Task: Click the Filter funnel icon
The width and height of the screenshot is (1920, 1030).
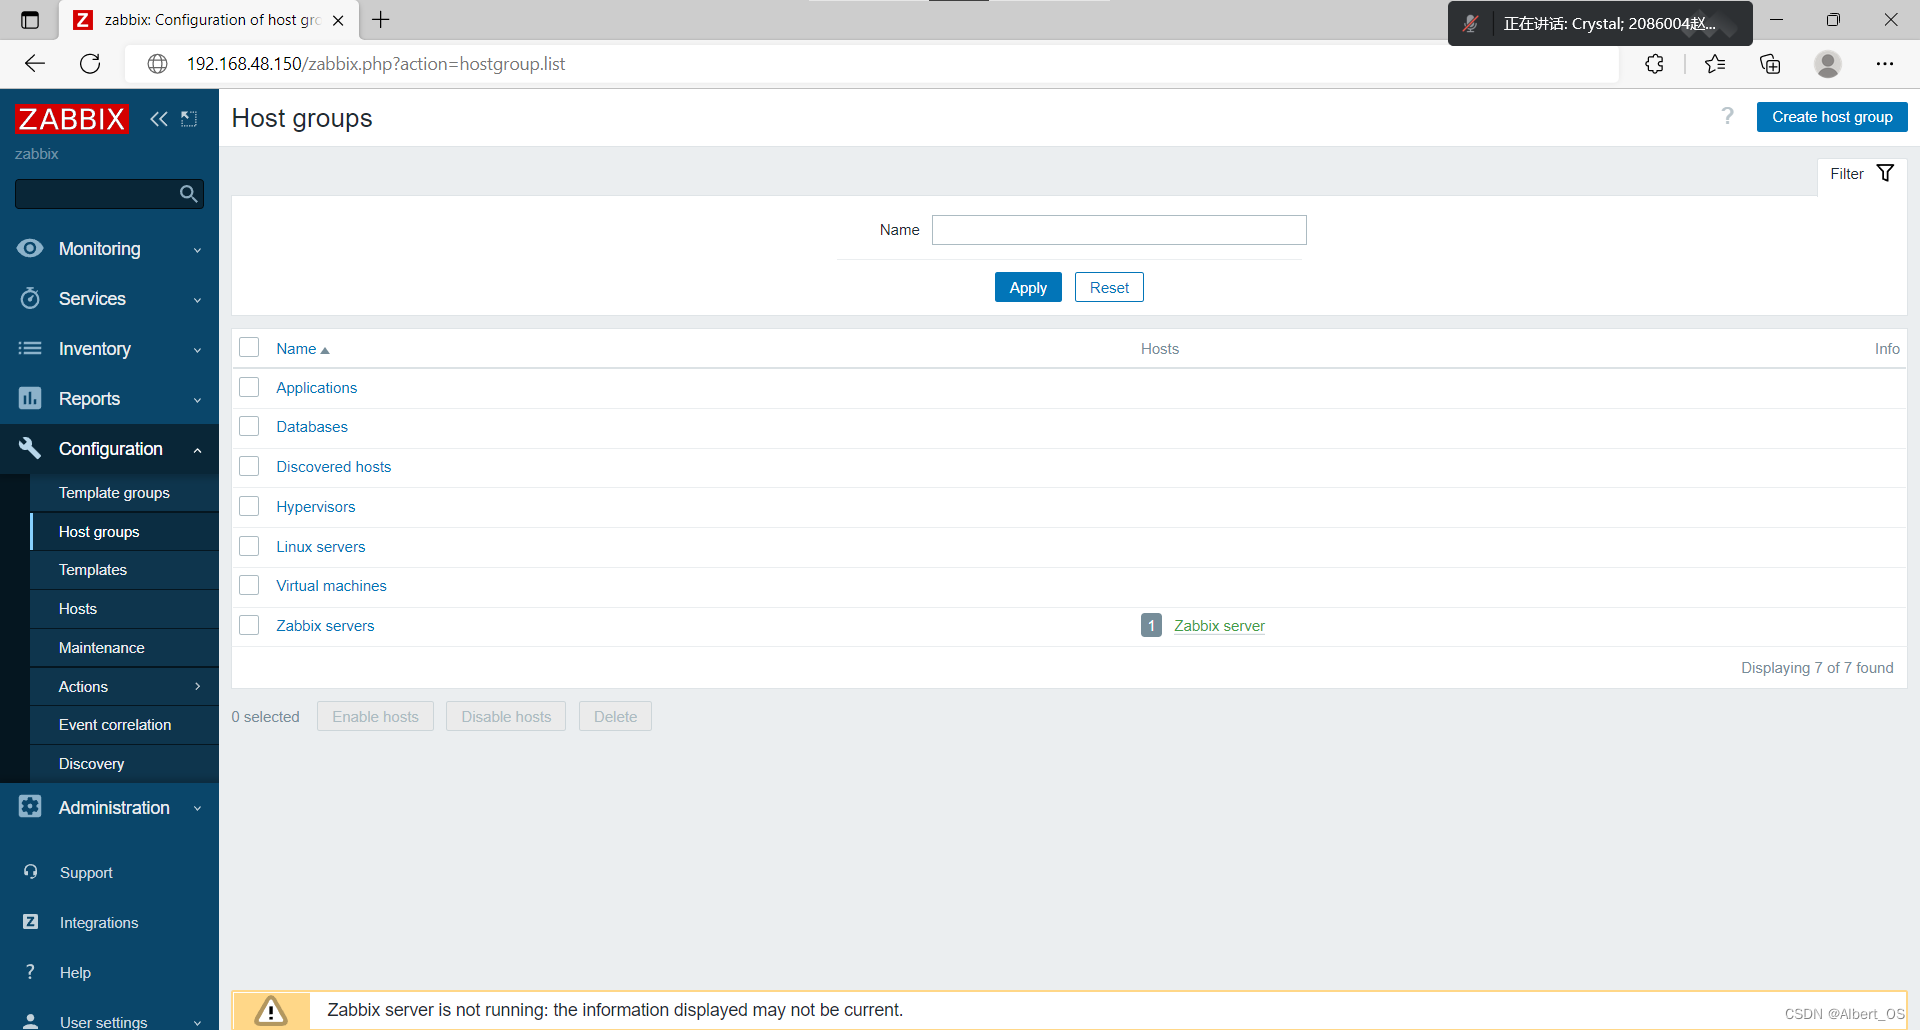Action: 1885,173
